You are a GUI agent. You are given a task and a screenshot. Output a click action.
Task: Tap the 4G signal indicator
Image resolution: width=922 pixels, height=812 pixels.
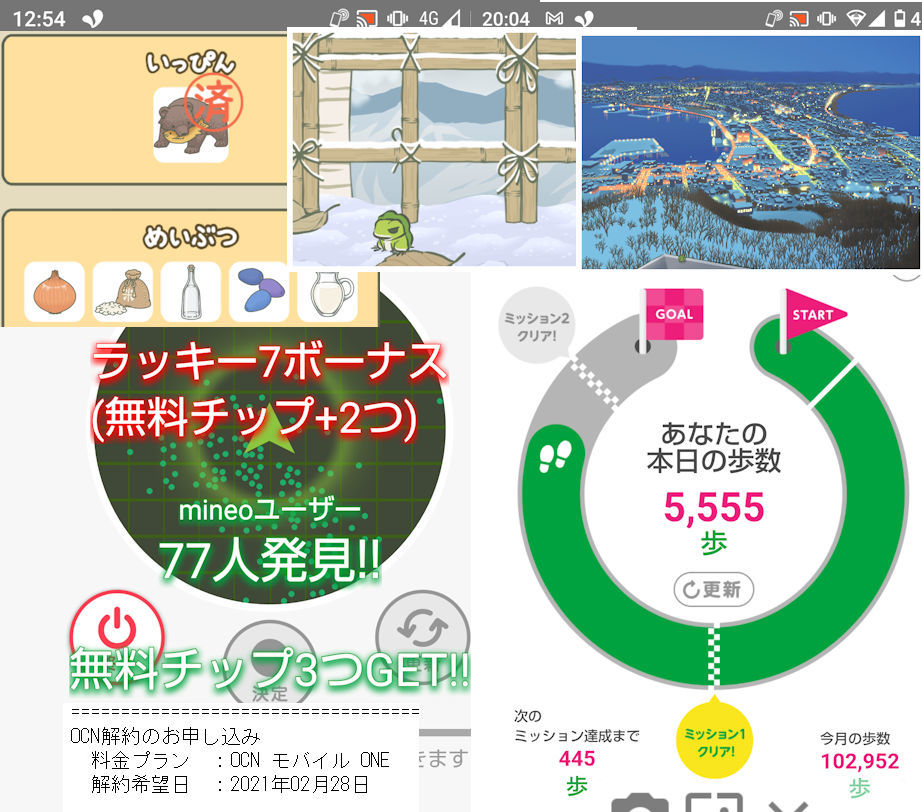point(439,18)
